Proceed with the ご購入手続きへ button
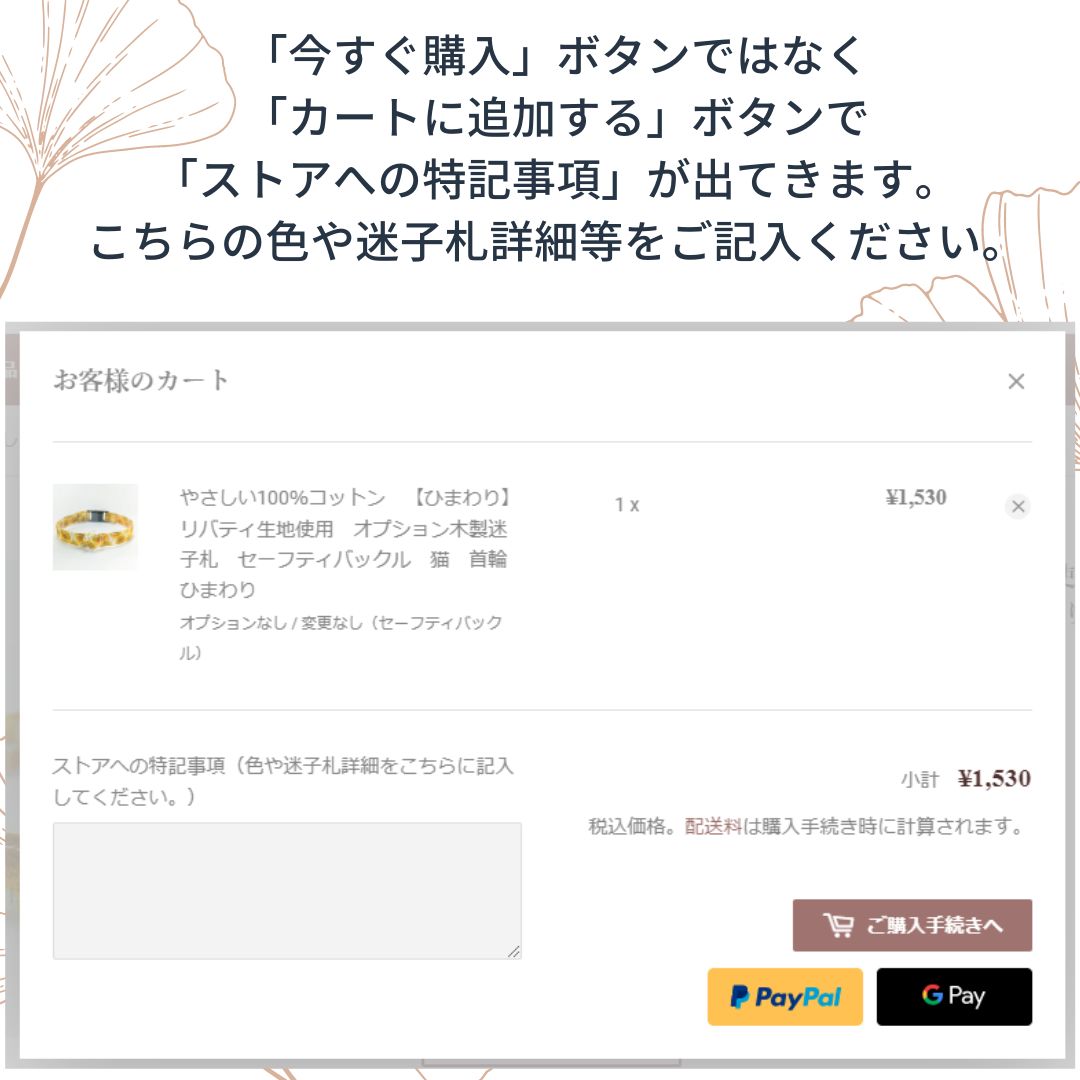Image resolution: width=1080 pixels, height=1080 pixels. 912,925
